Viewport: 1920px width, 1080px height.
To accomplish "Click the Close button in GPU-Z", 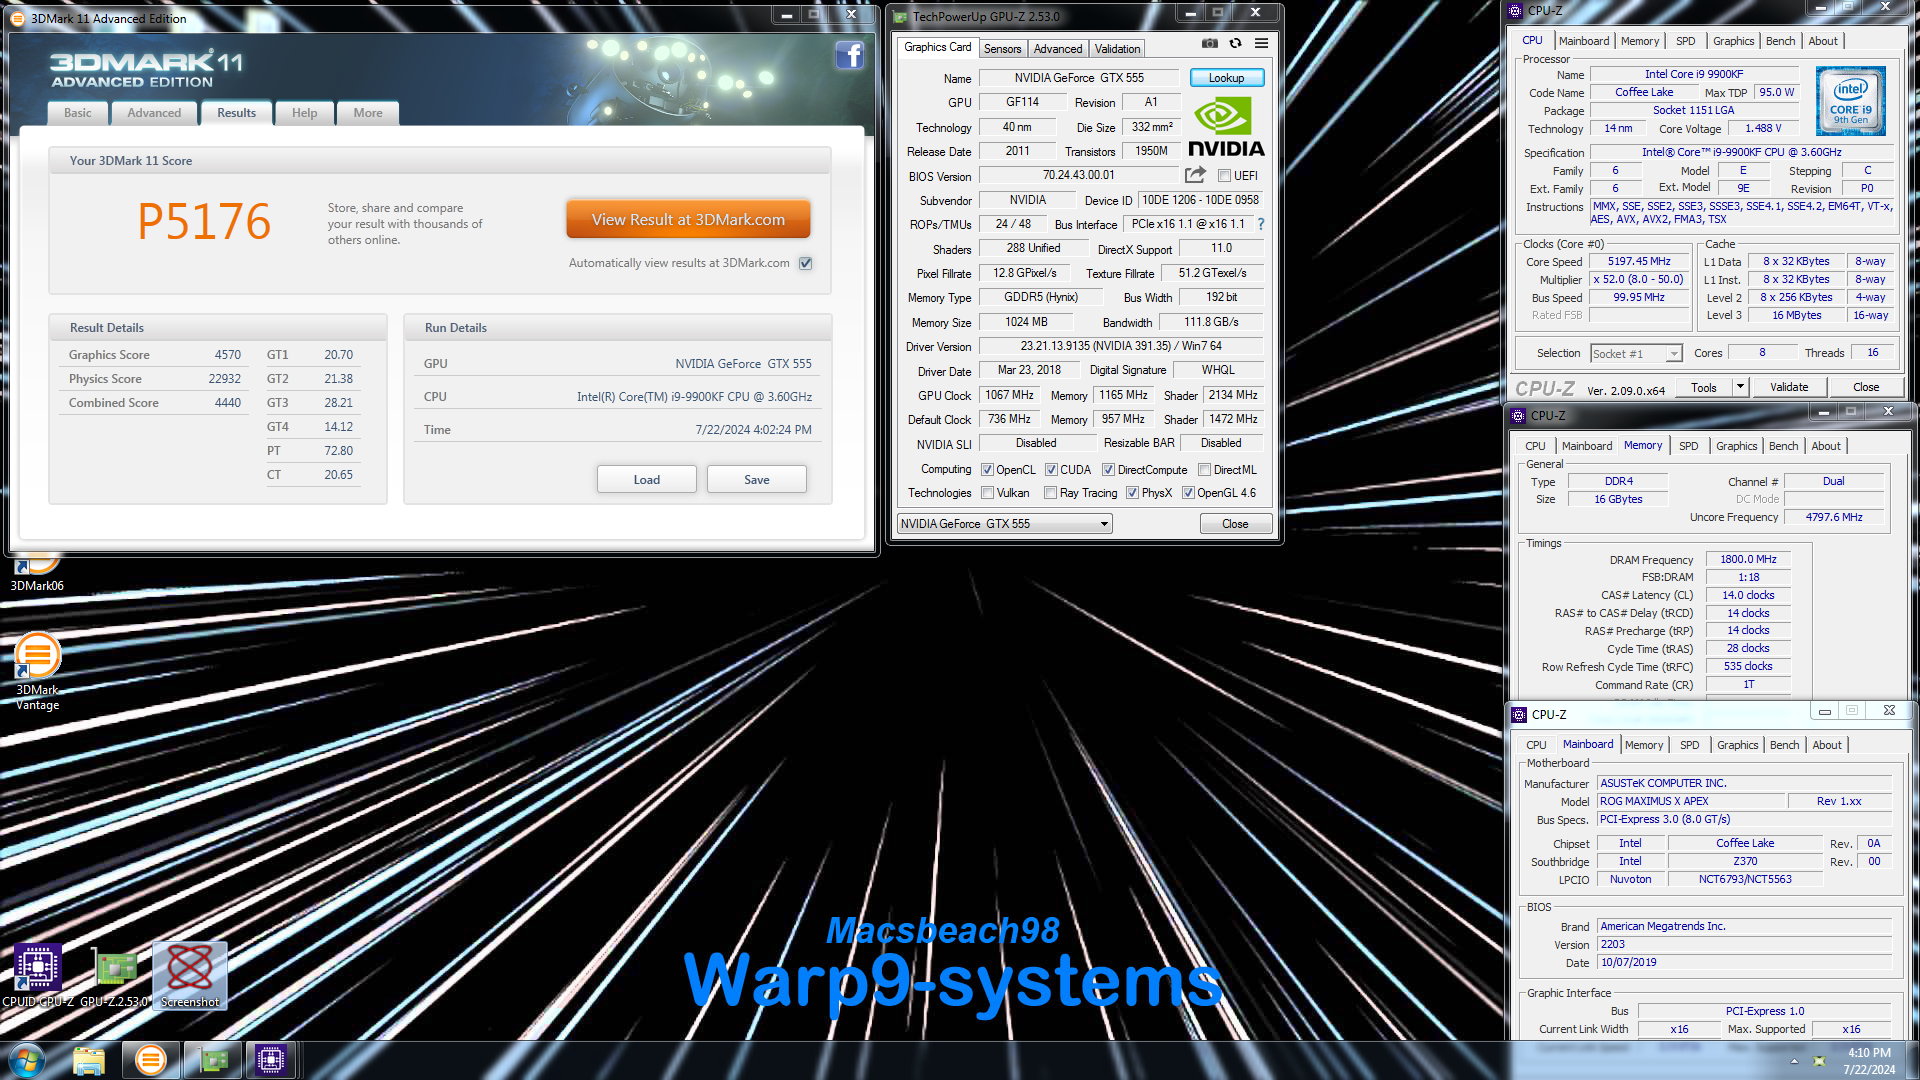I will click(1235, 524).
